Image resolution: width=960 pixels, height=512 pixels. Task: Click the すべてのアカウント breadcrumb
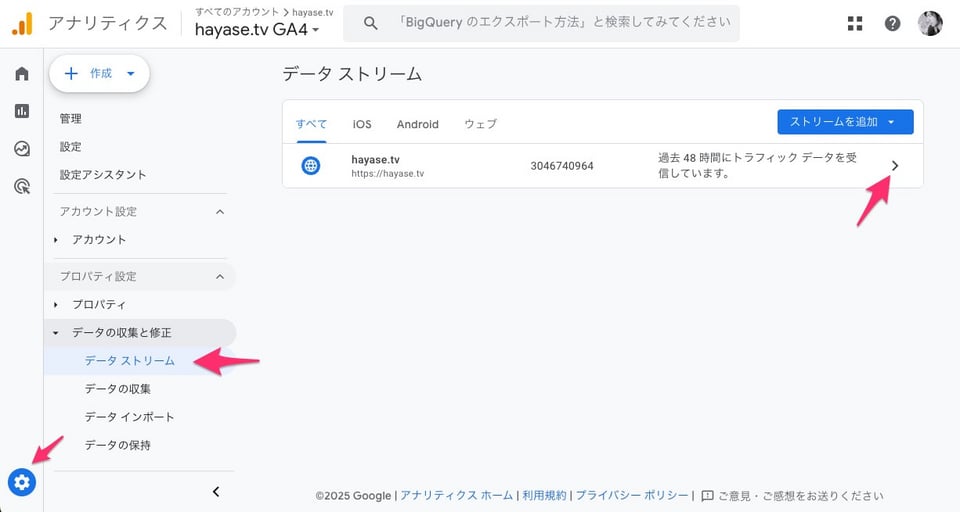pos(236,12)
